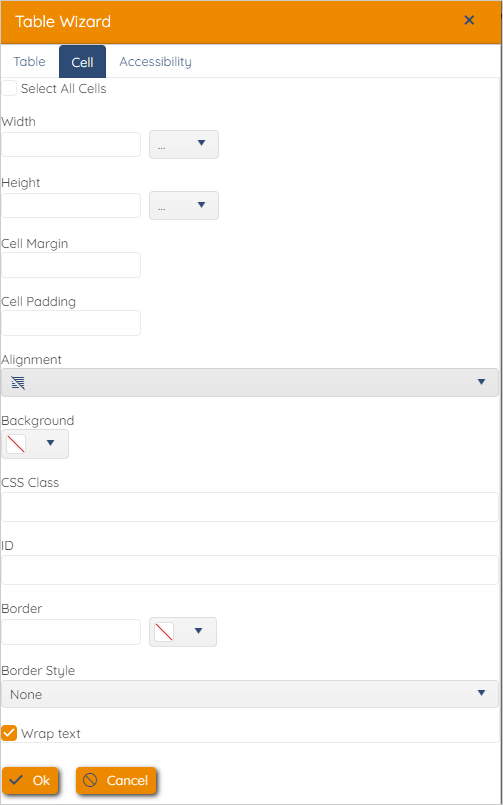Confirm with the Ok button
Image resolution: width=503 pixels, height=805 pixels.
[30, 780]
